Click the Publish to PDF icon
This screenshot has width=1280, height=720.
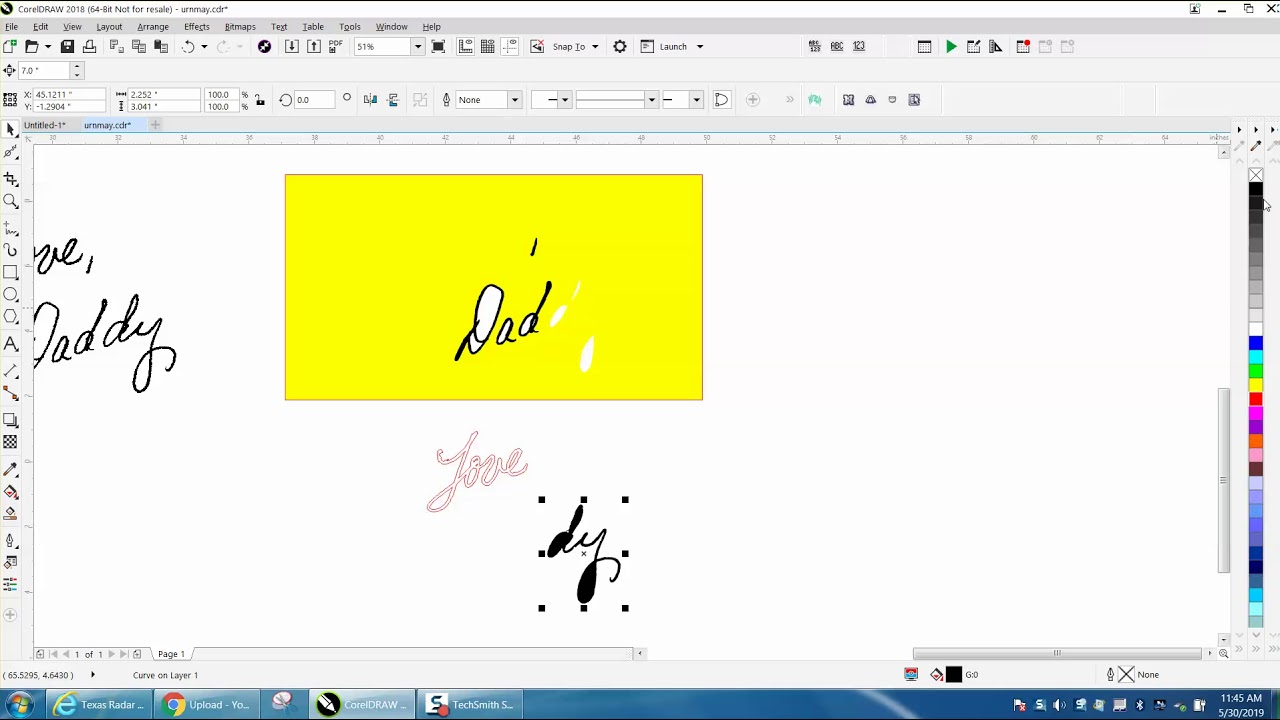(336, 46)
